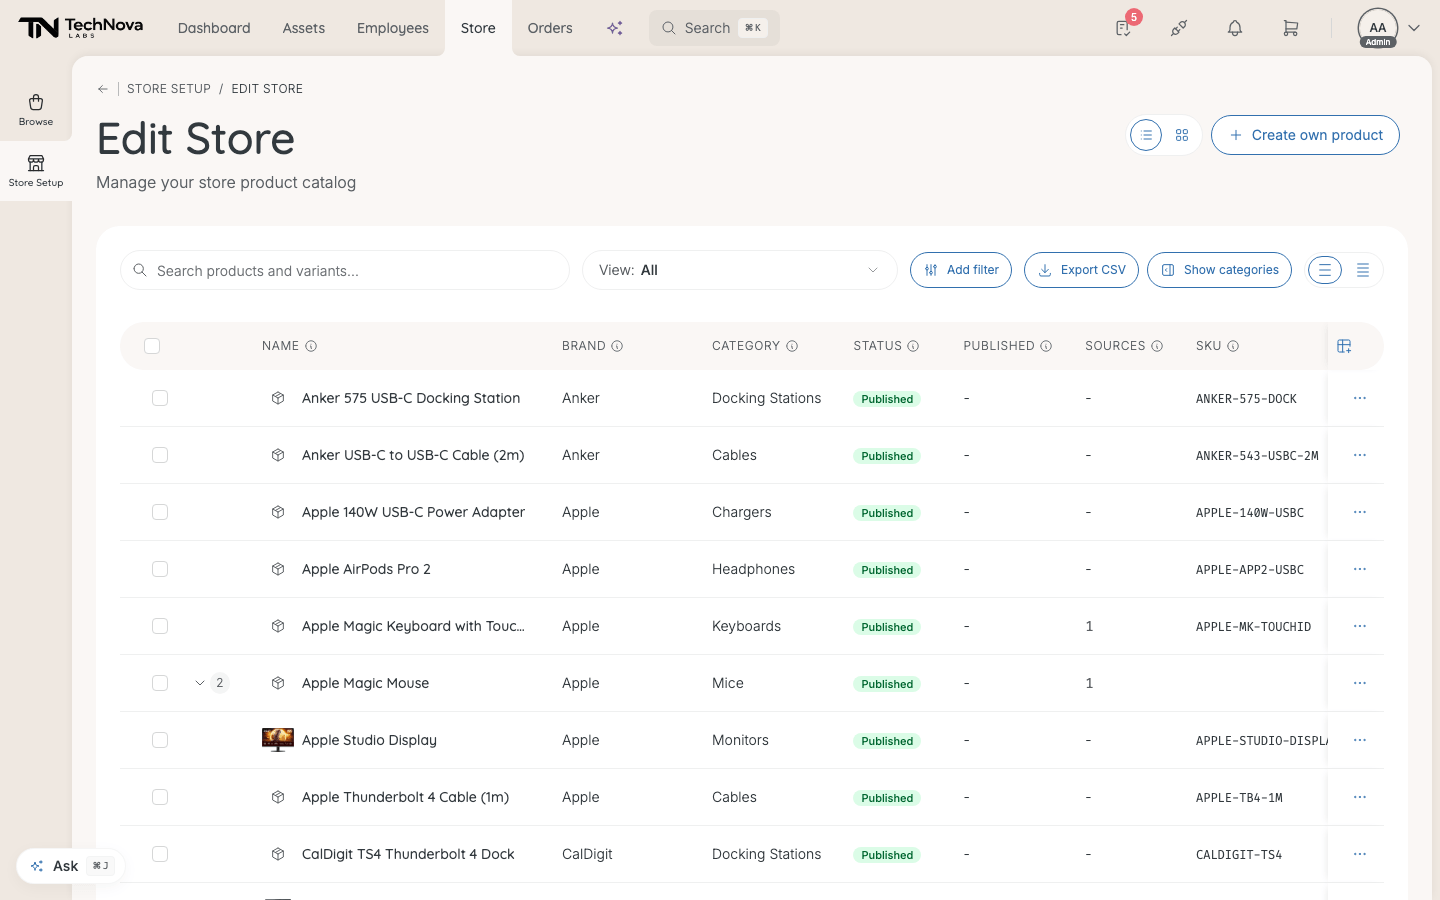Open the table column settings icon
The image size is (1440, 900).
1344,346
